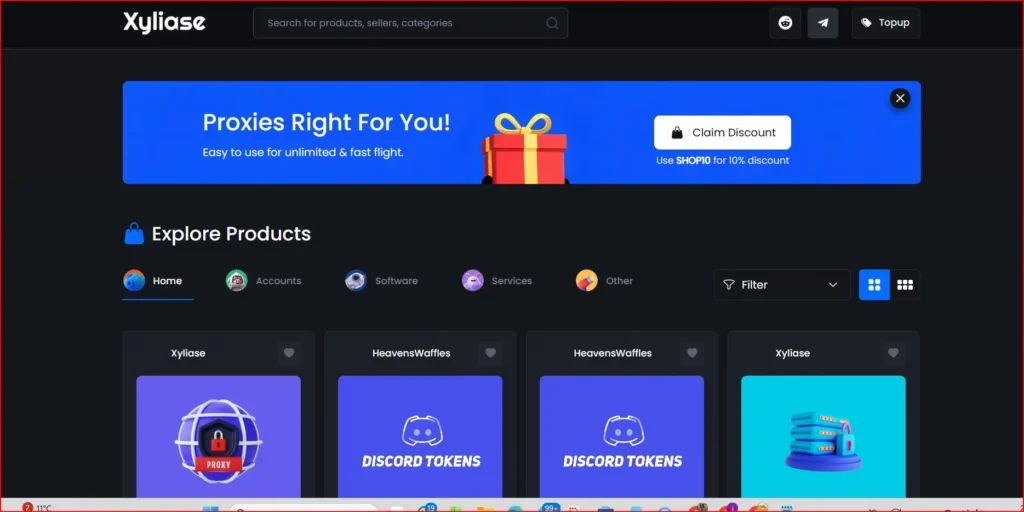Favorite the Xyliase proxy product heart
Viewport: 1024px width, 512px height.
coord(289,353)
